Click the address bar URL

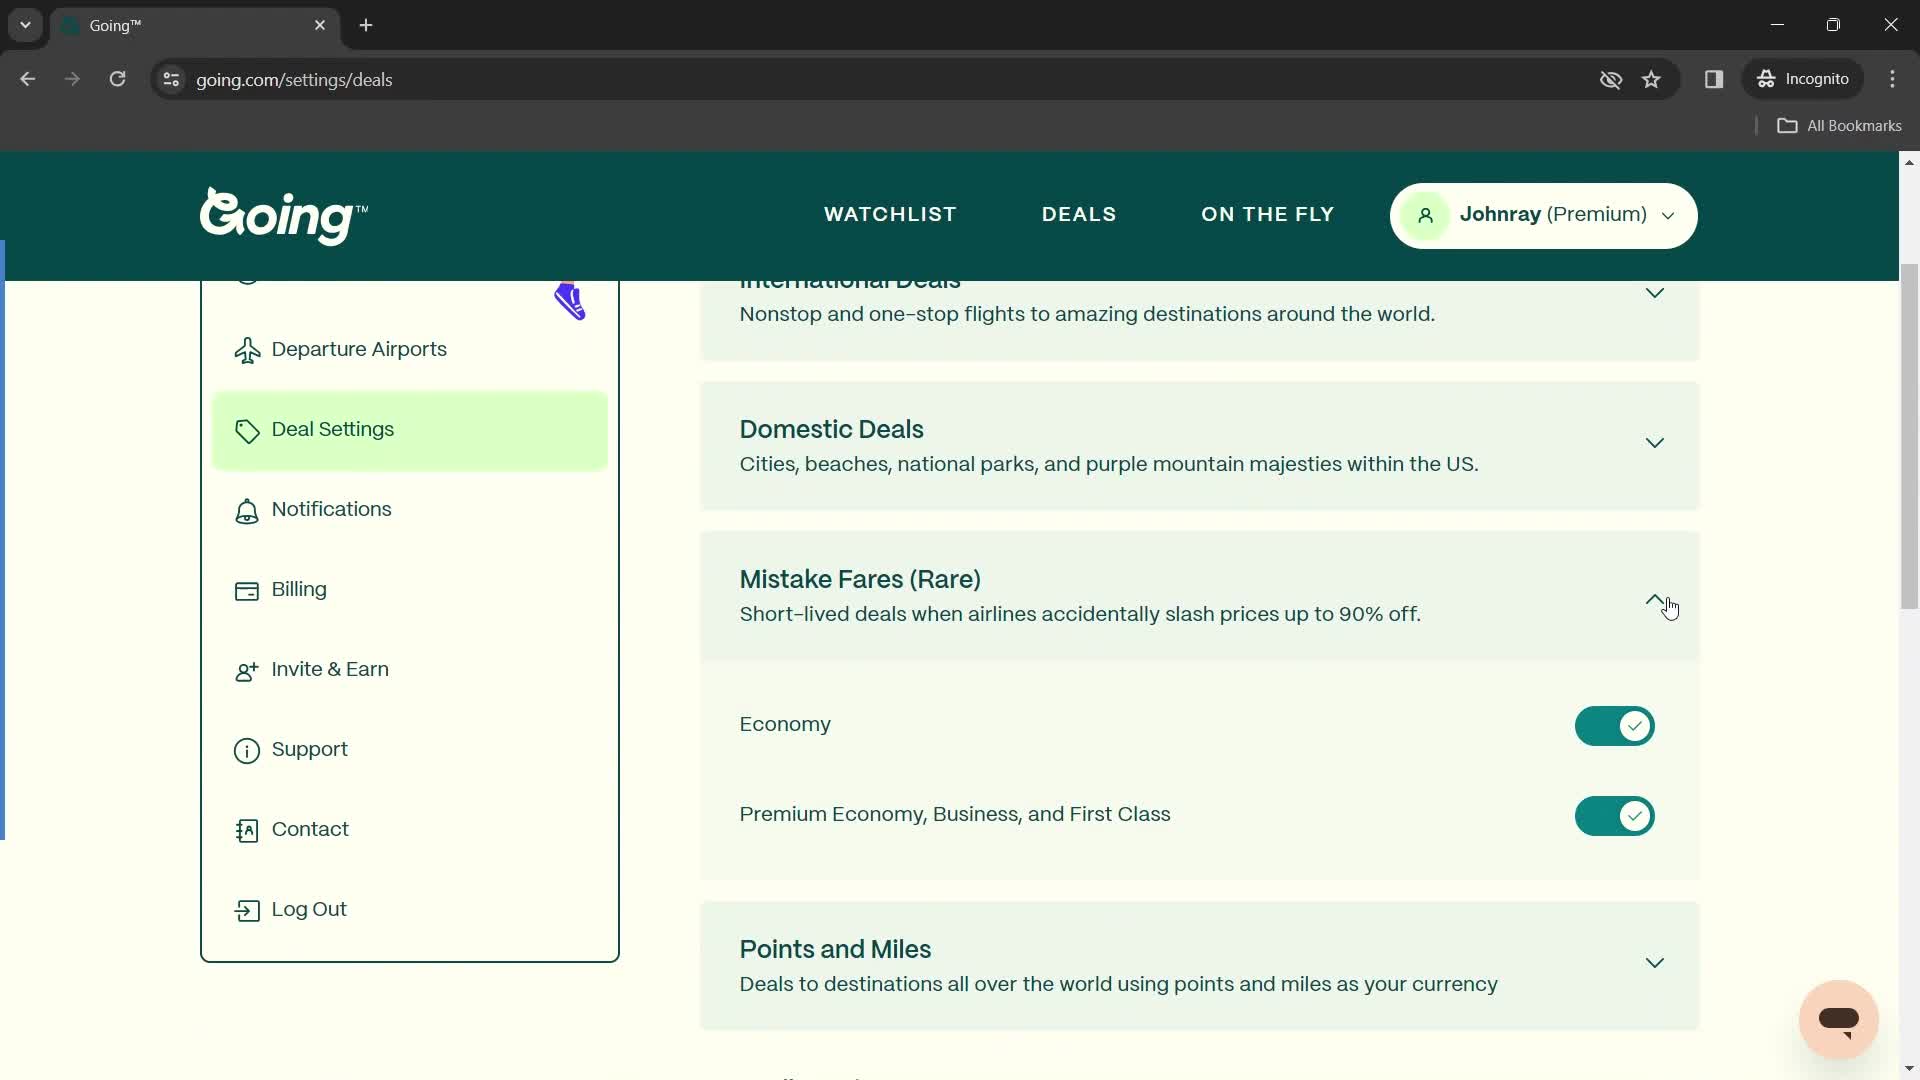pos(294,80)
